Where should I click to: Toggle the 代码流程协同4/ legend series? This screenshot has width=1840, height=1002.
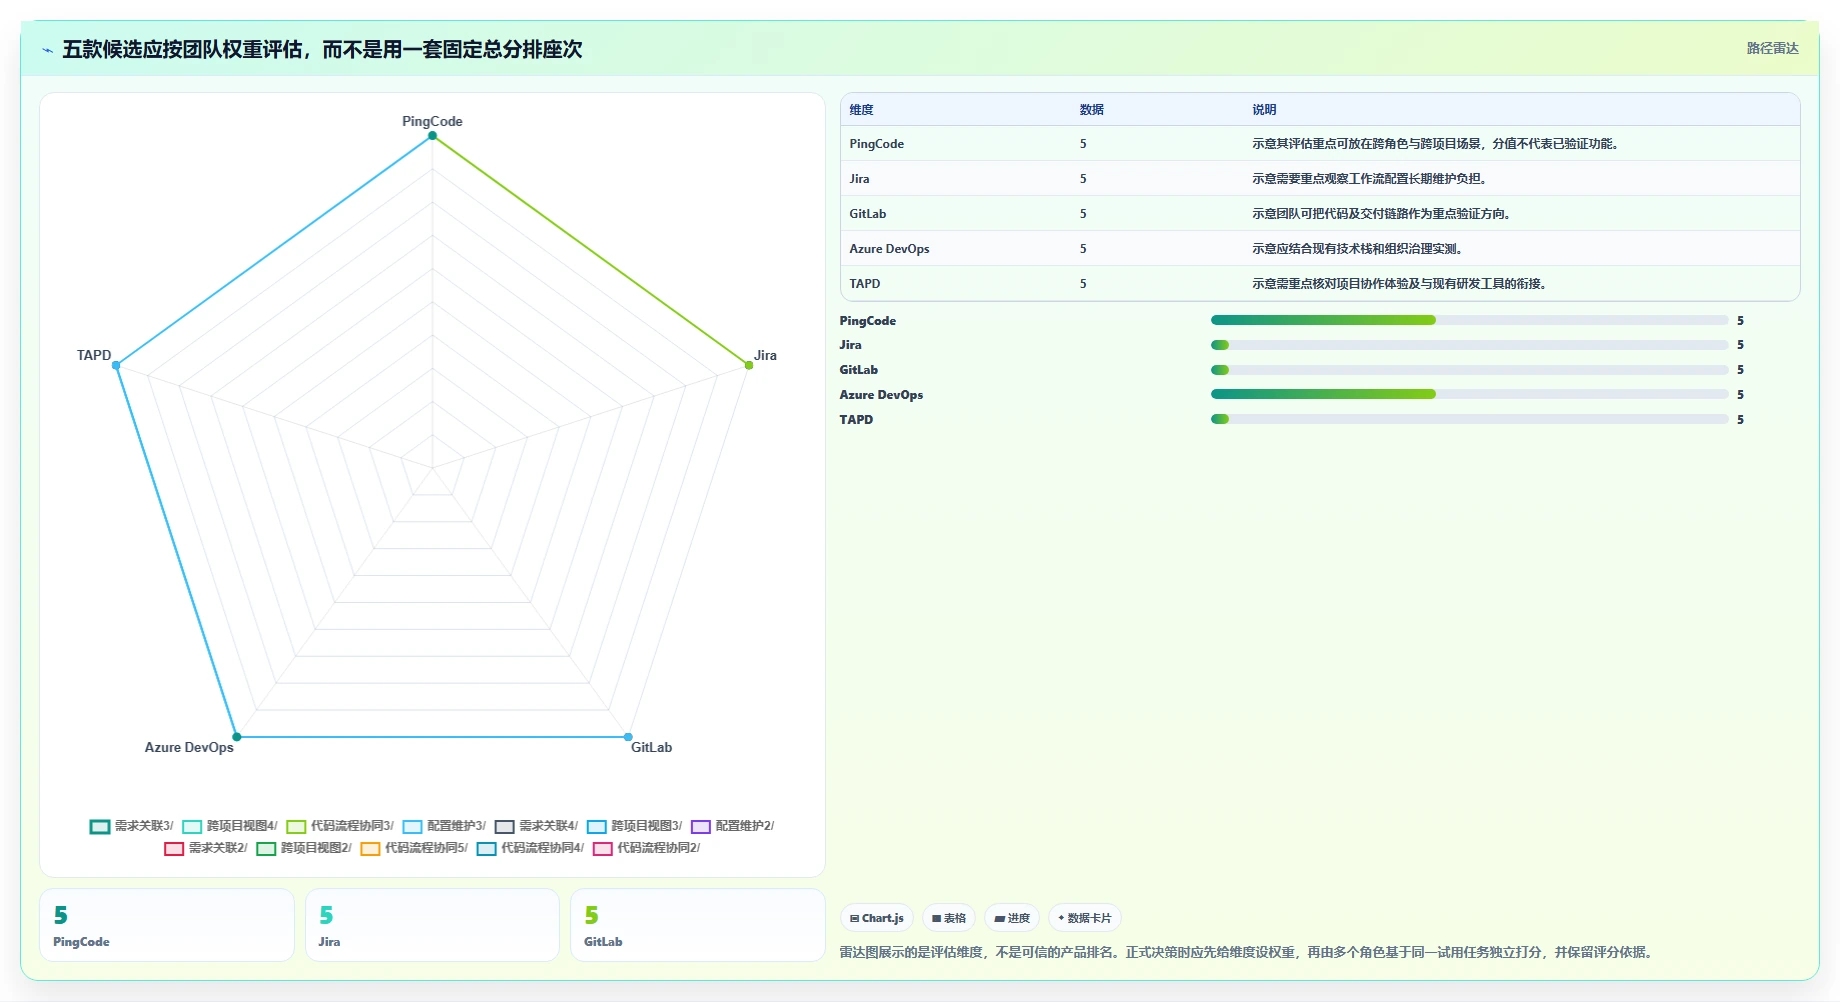click(530, 848)
